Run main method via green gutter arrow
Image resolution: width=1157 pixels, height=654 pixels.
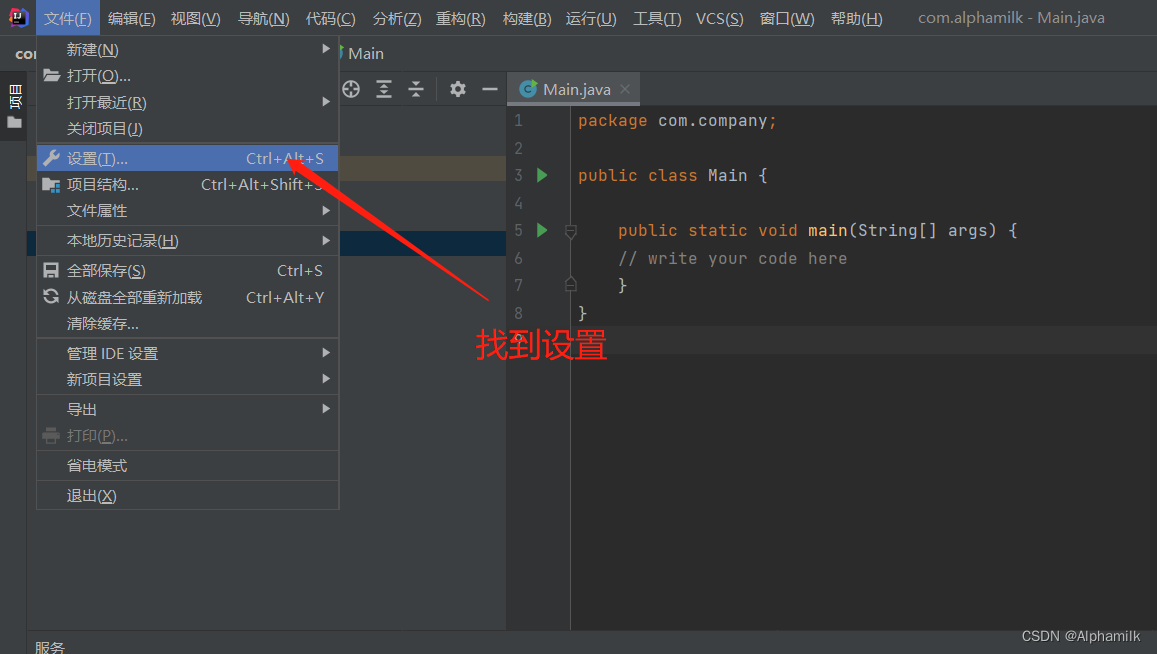coord(541,230)
